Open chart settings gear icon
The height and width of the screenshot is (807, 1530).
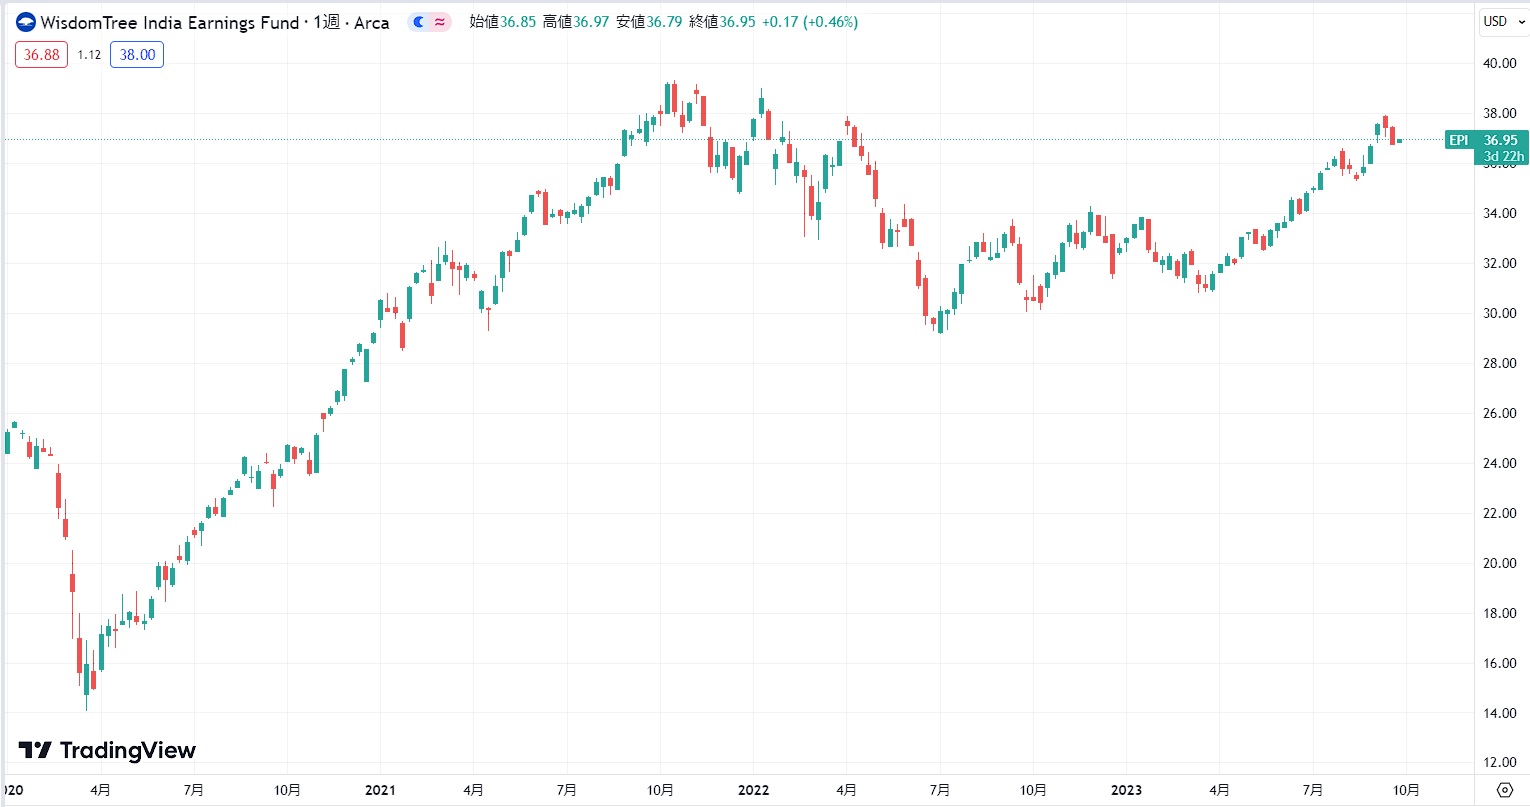1505,790
